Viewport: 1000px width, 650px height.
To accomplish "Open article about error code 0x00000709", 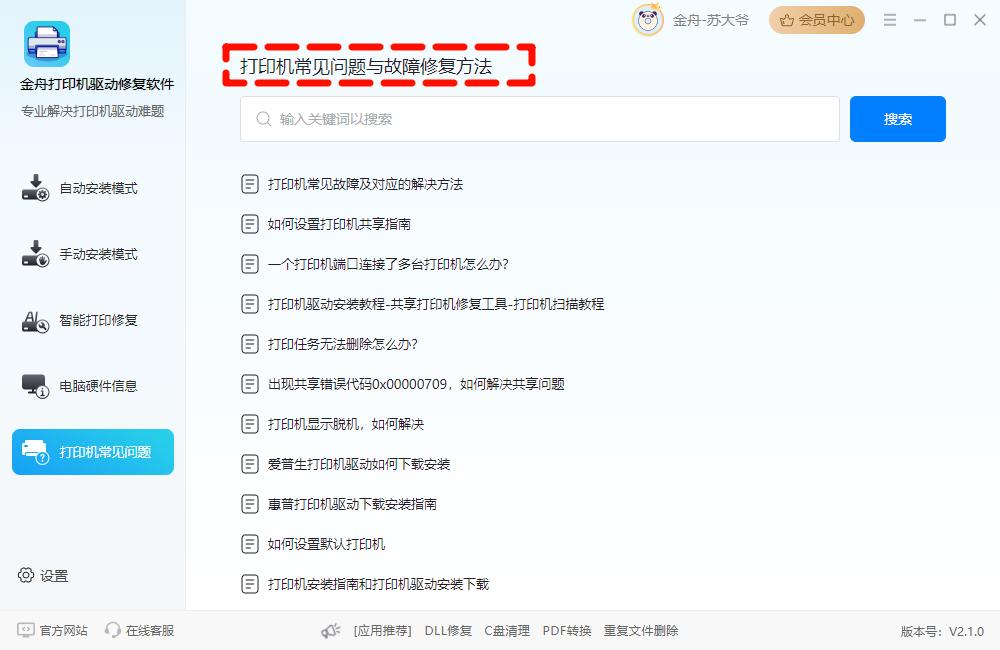I will point(416,384).
